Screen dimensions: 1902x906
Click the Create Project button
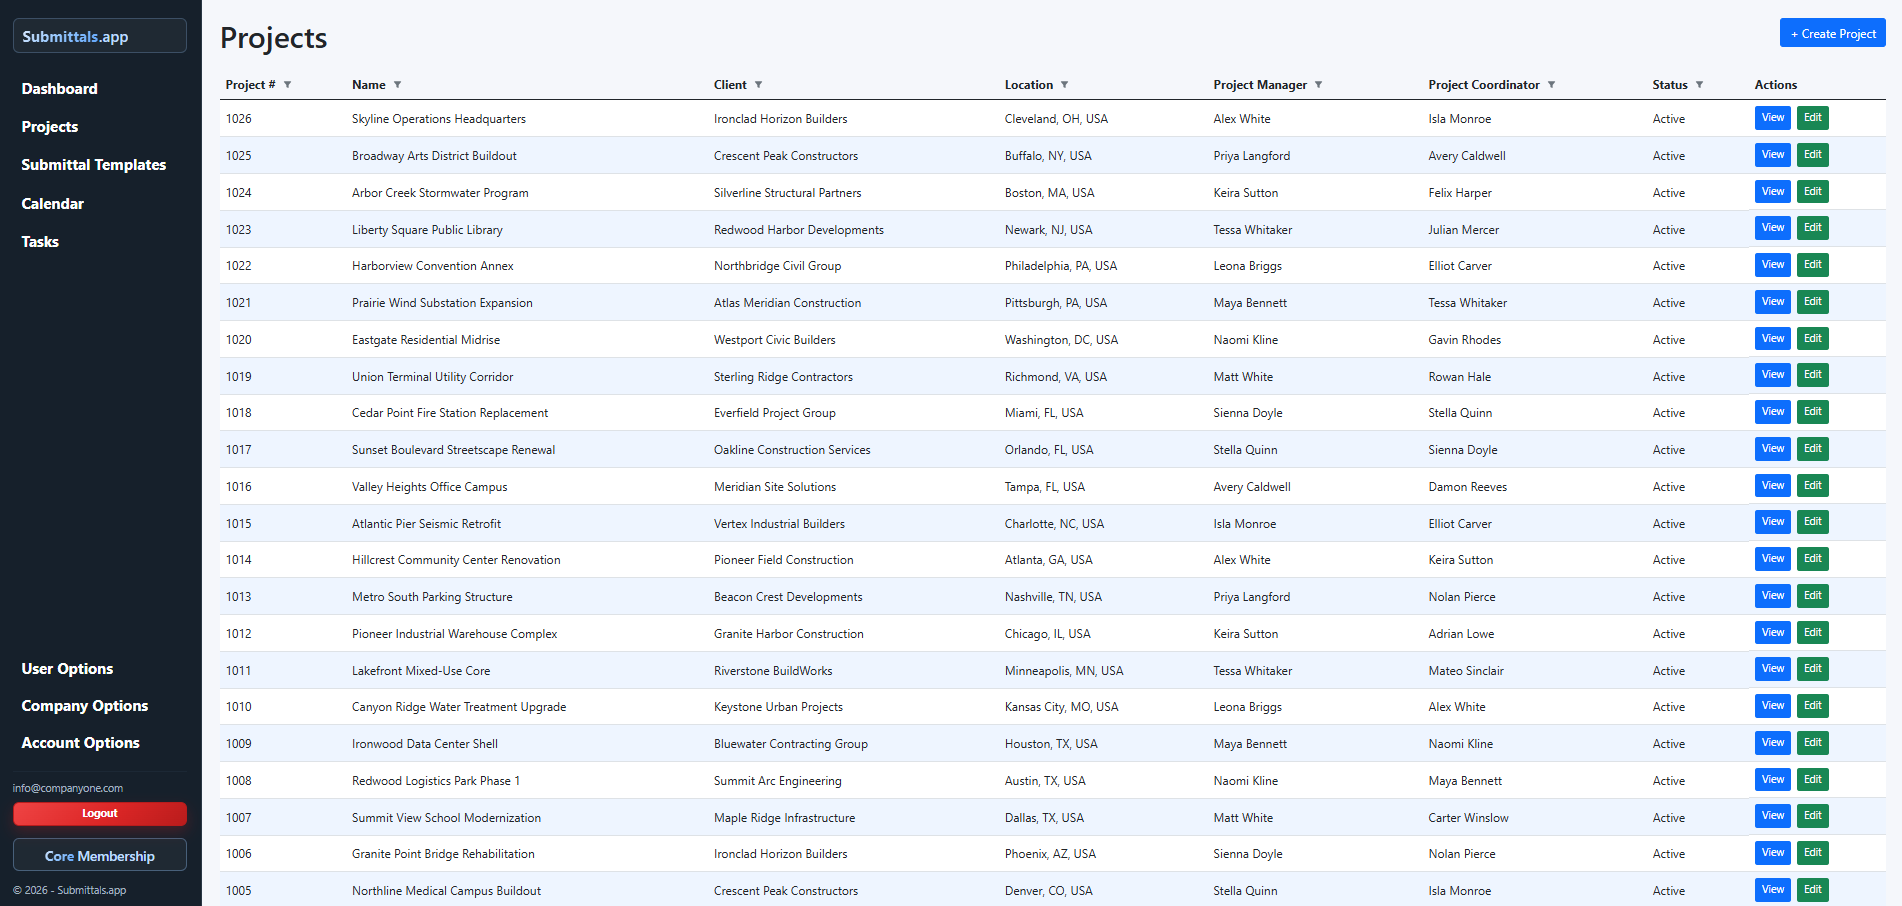1832,34
